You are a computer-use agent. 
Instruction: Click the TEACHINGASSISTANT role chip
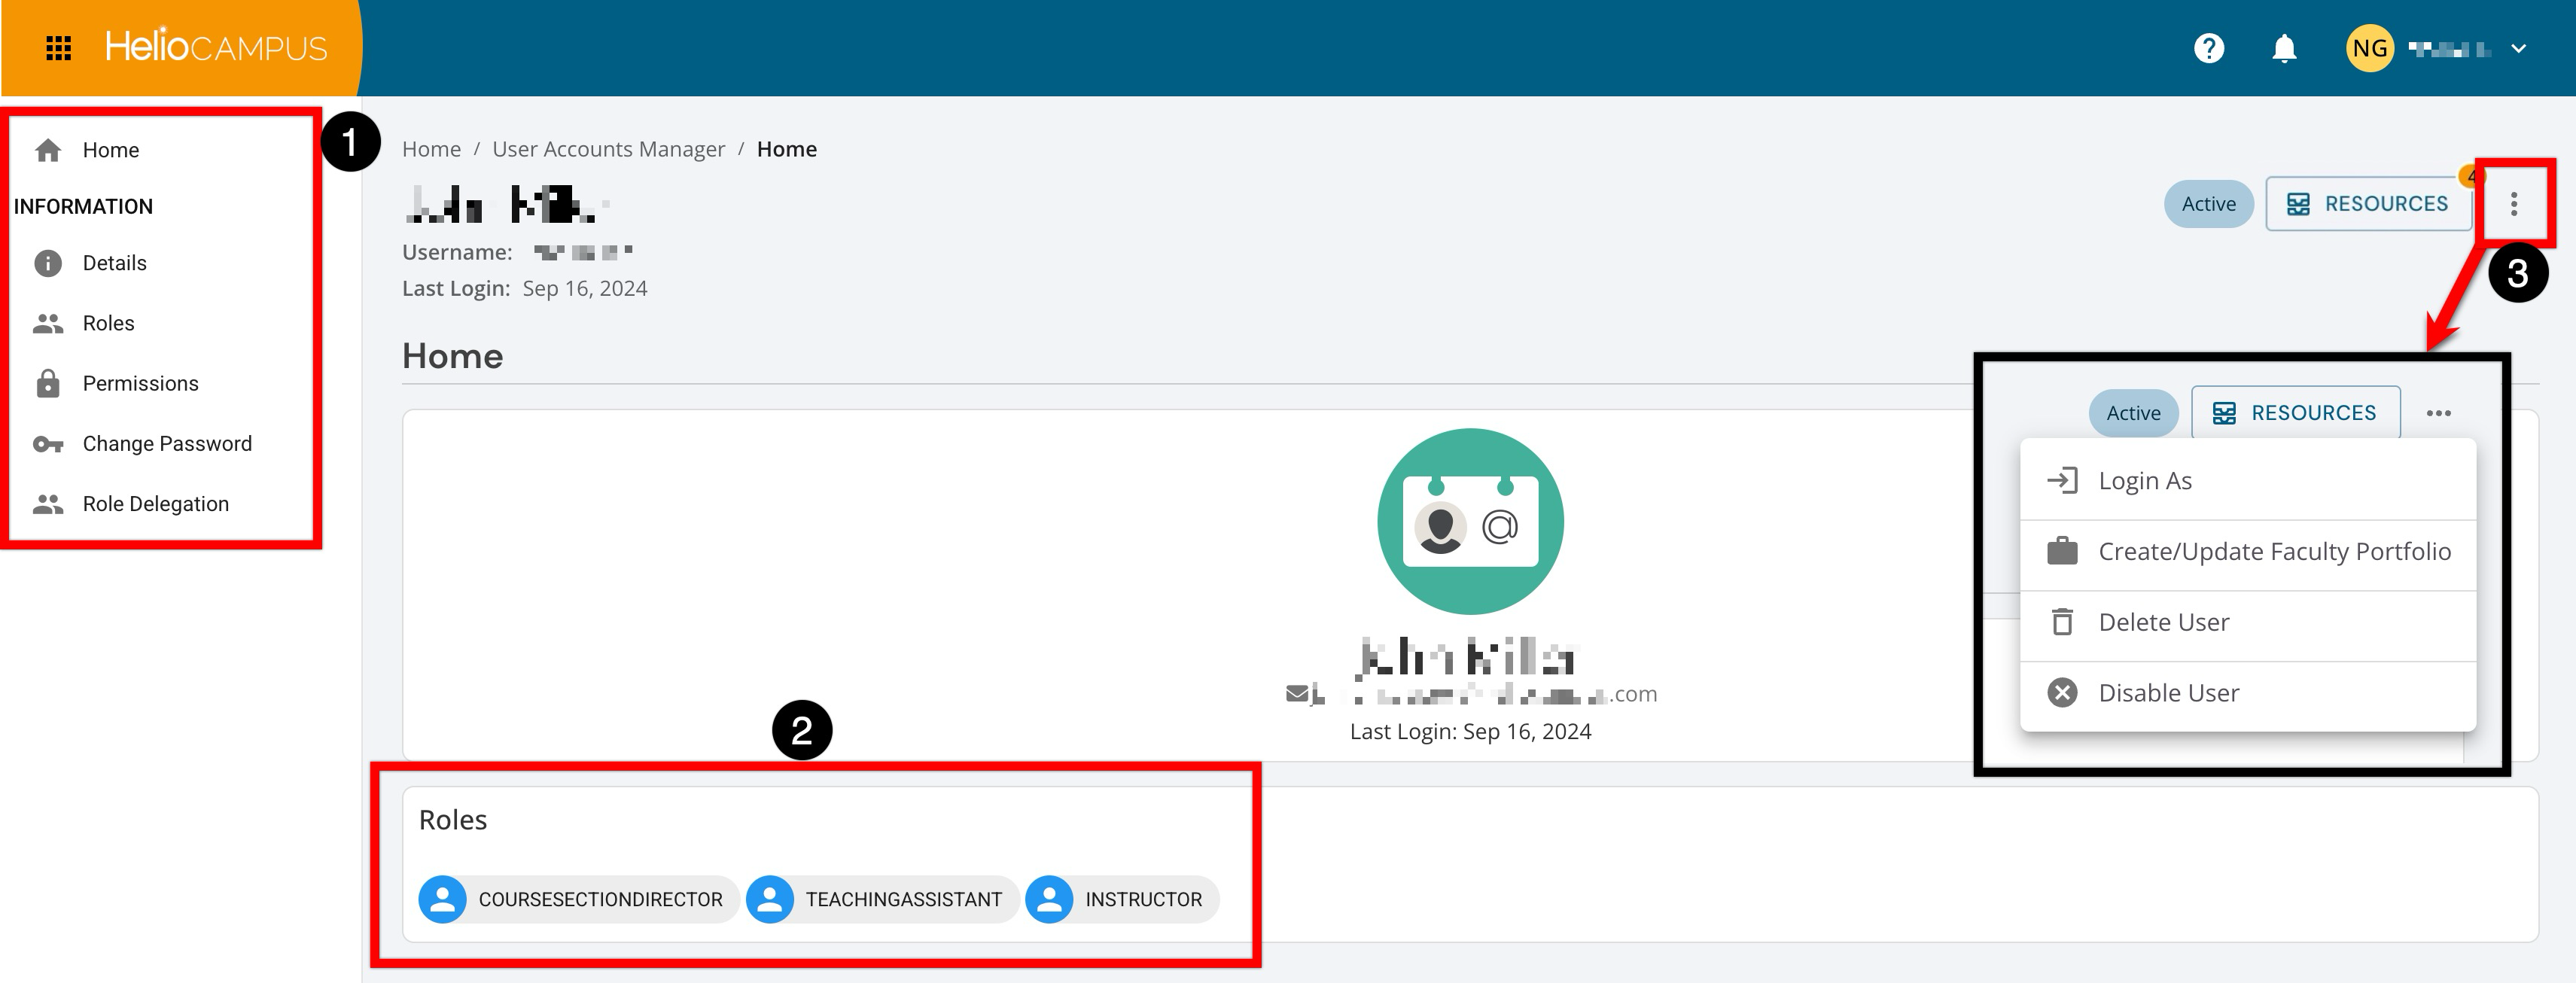click(x=882, y=899)
